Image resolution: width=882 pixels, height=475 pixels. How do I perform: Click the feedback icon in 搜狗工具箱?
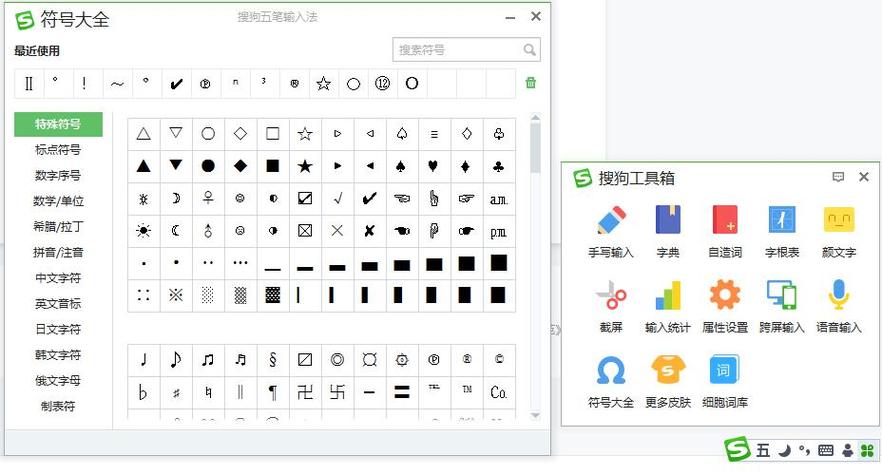tap(838, 177)
